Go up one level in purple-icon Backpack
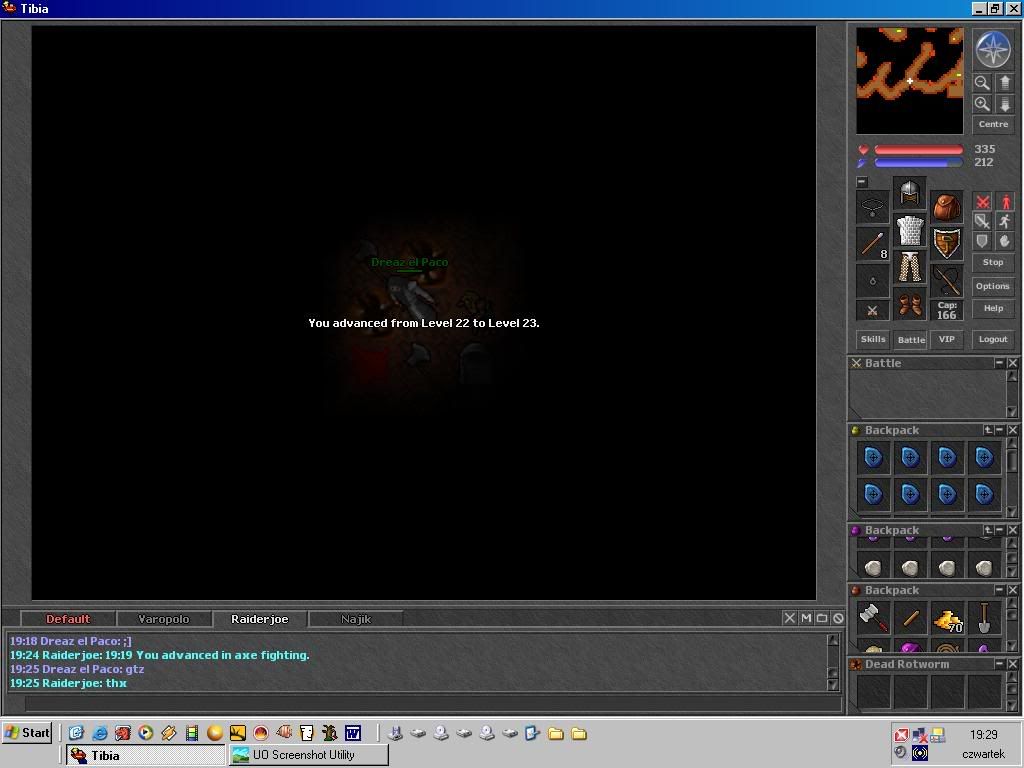 pos(988,530)
